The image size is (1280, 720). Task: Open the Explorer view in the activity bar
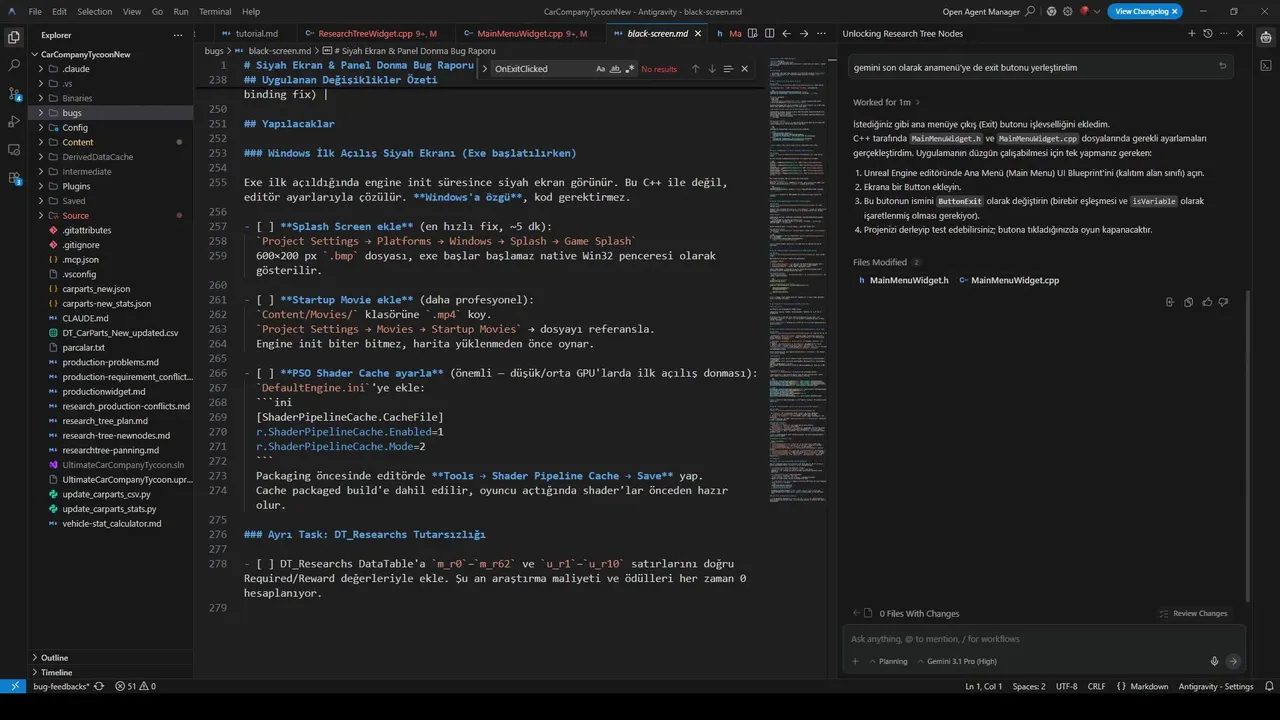coord(14,37)
